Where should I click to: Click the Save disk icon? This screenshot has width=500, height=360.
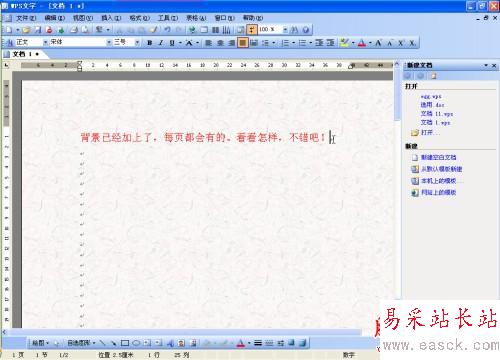(x=38, y=30)
